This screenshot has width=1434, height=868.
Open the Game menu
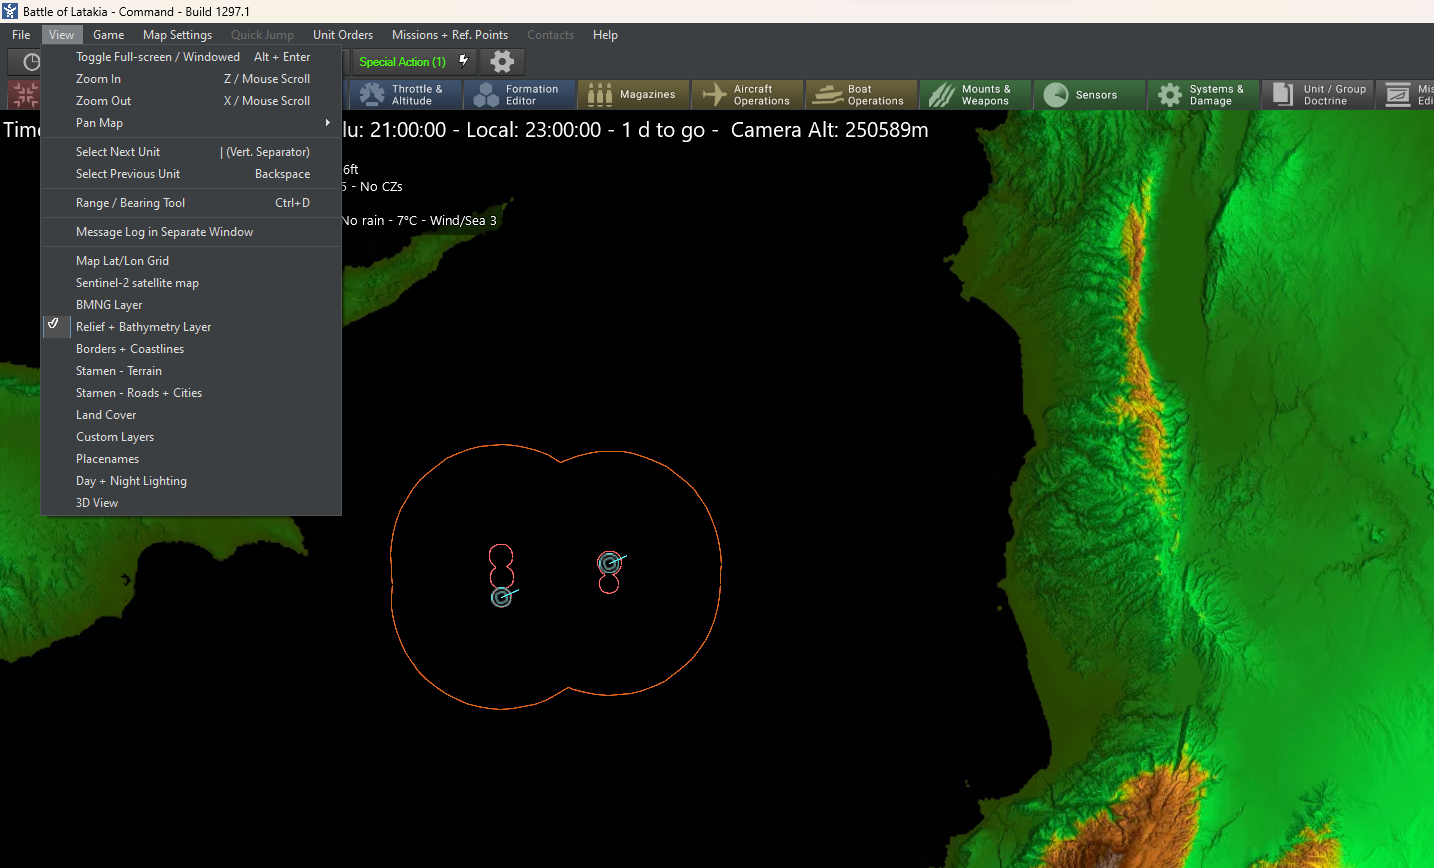click(x=109, y=35)
